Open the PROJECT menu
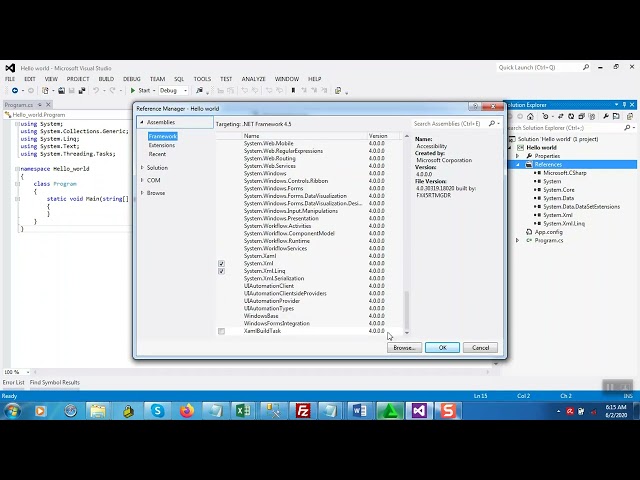This screenshot has height=480, width=640. 78,79
